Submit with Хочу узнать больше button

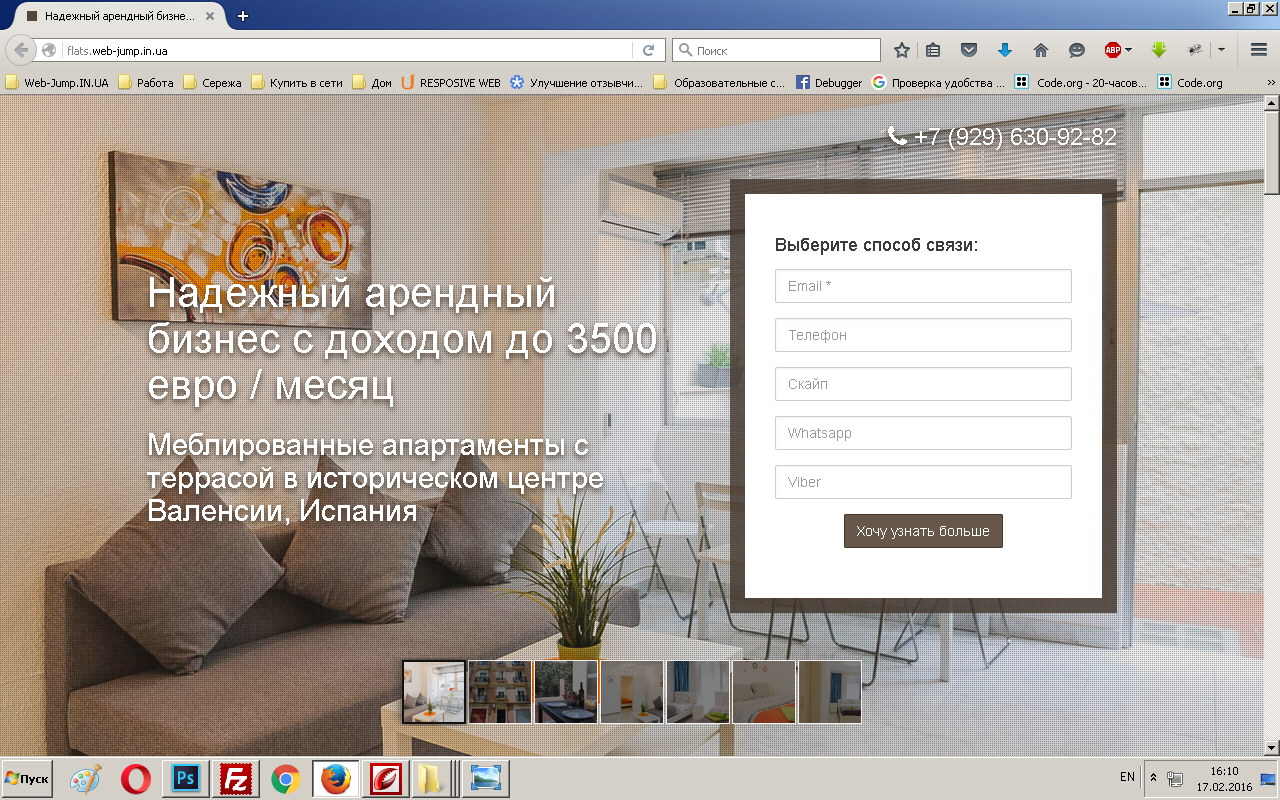(923, 531)
